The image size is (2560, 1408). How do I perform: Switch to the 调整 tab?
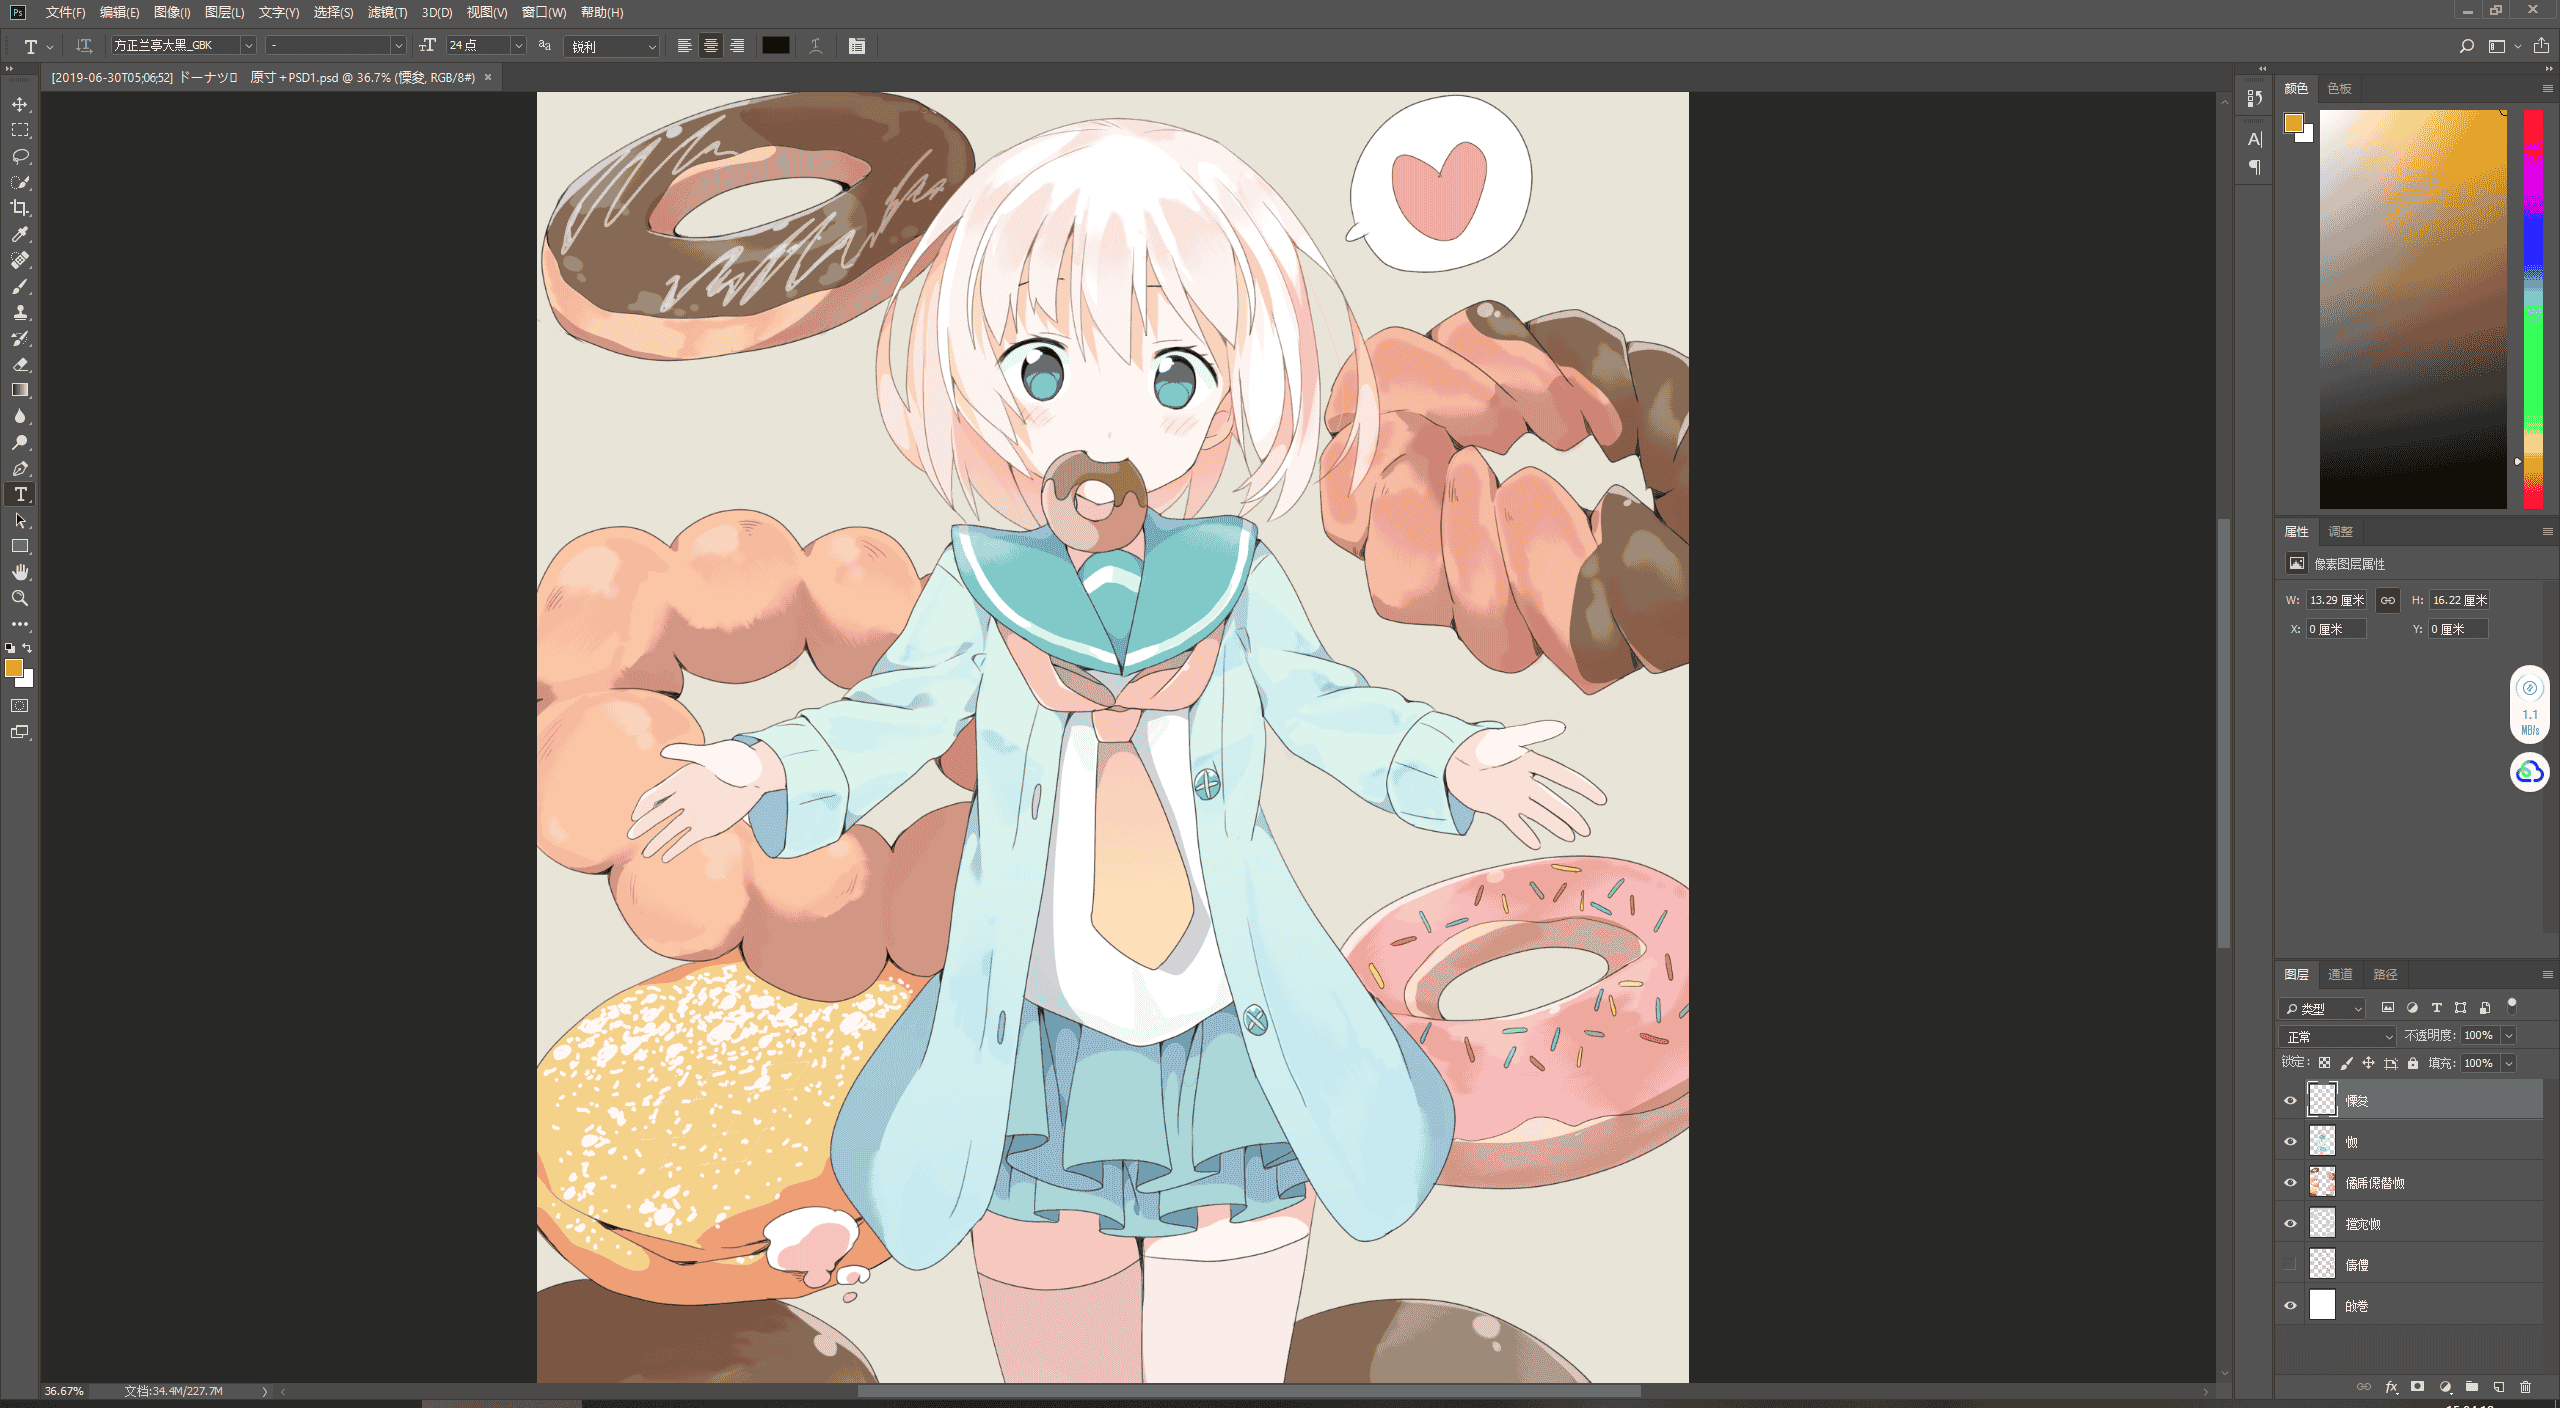(x=2340, y=531)
